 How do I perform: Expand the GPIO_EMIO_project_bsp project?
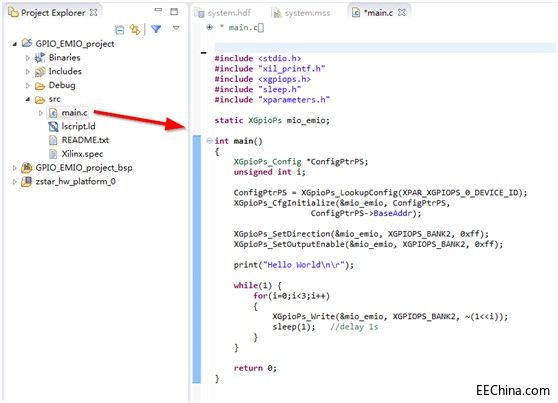coord(14,168)
